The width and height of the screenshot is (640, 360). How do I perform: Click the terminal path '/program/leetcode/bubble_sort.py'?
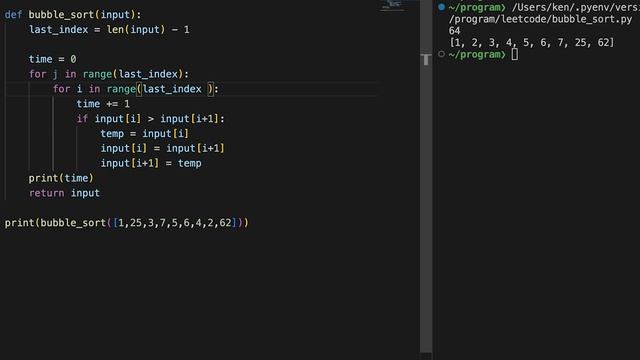[540, 19]
